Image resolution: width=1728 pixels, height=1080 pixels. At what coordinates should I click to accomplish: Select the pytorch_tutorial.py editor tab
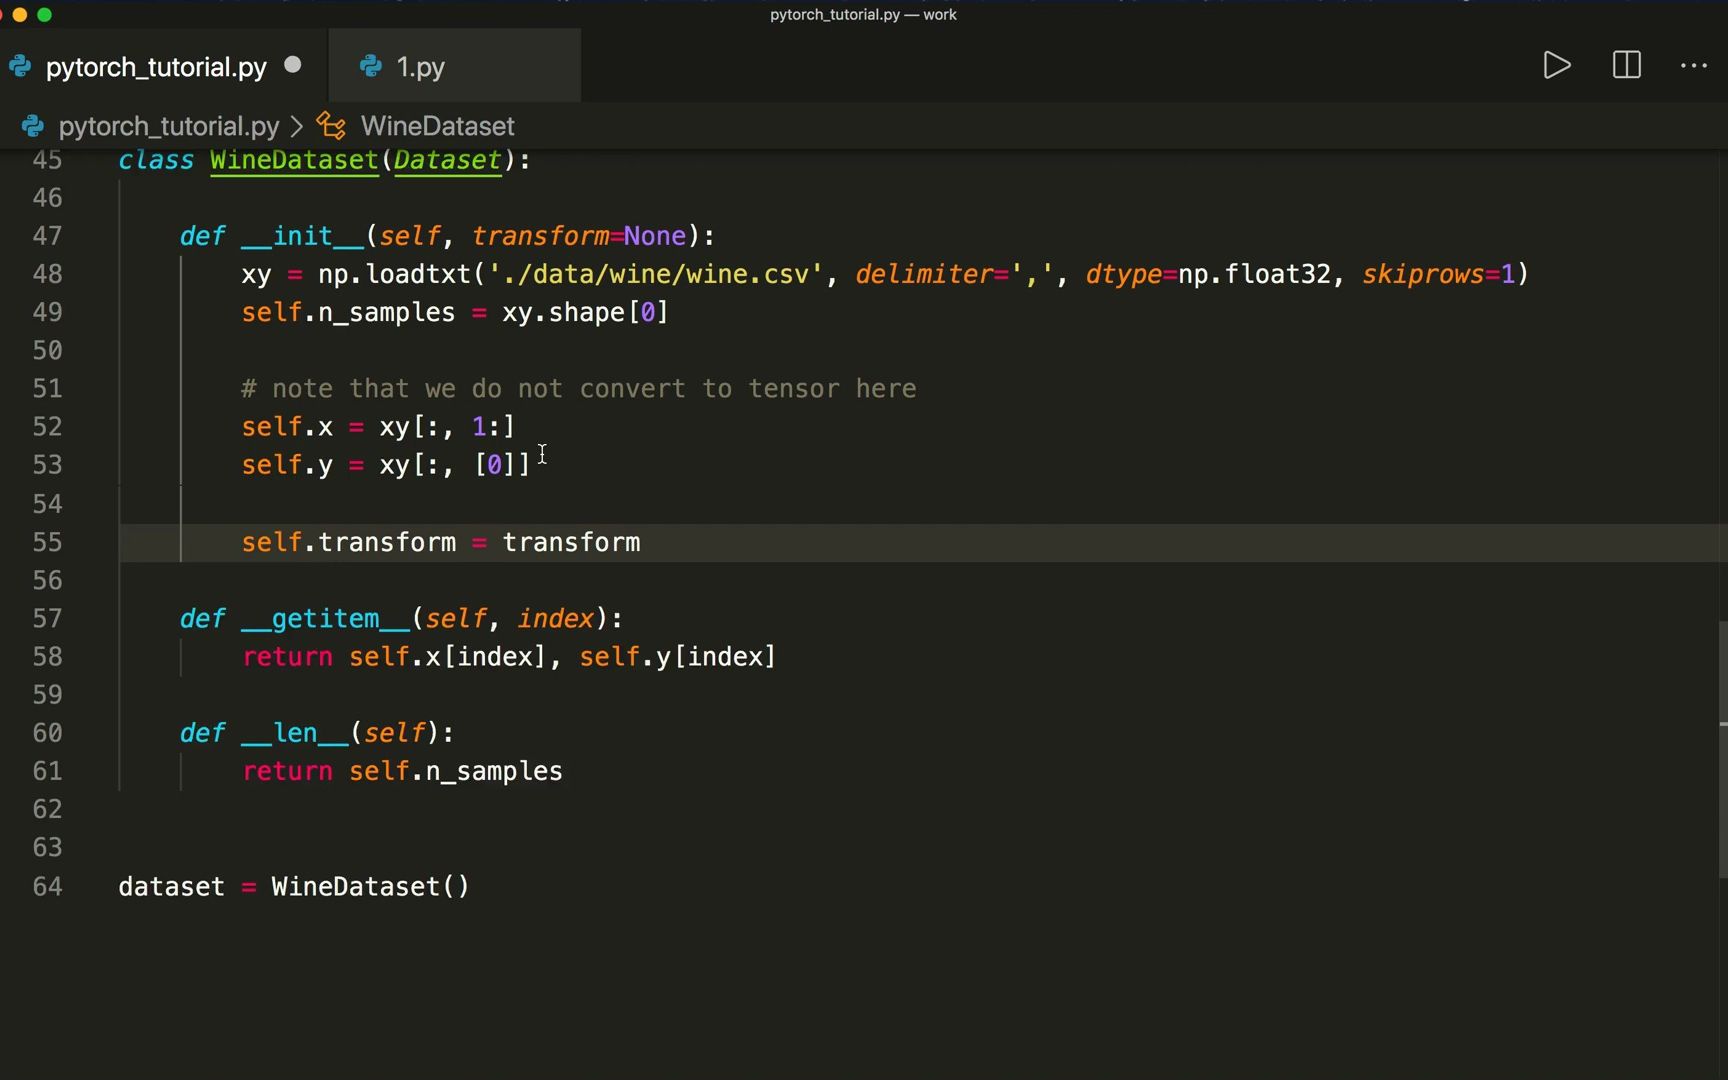click(155, 67)
